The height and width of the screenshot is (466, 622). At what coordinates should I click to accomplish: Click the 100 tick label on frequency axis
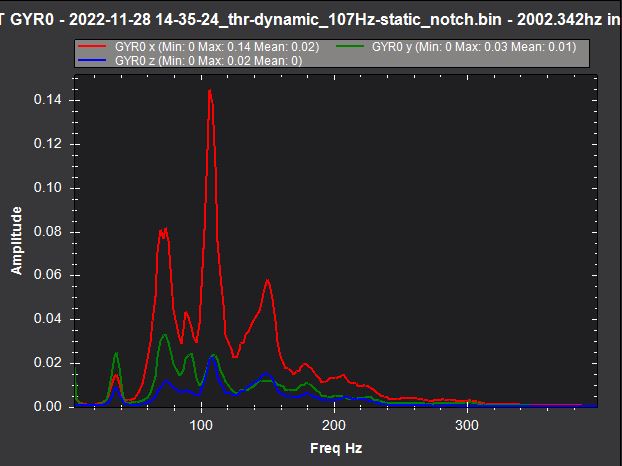coord(201,426)
